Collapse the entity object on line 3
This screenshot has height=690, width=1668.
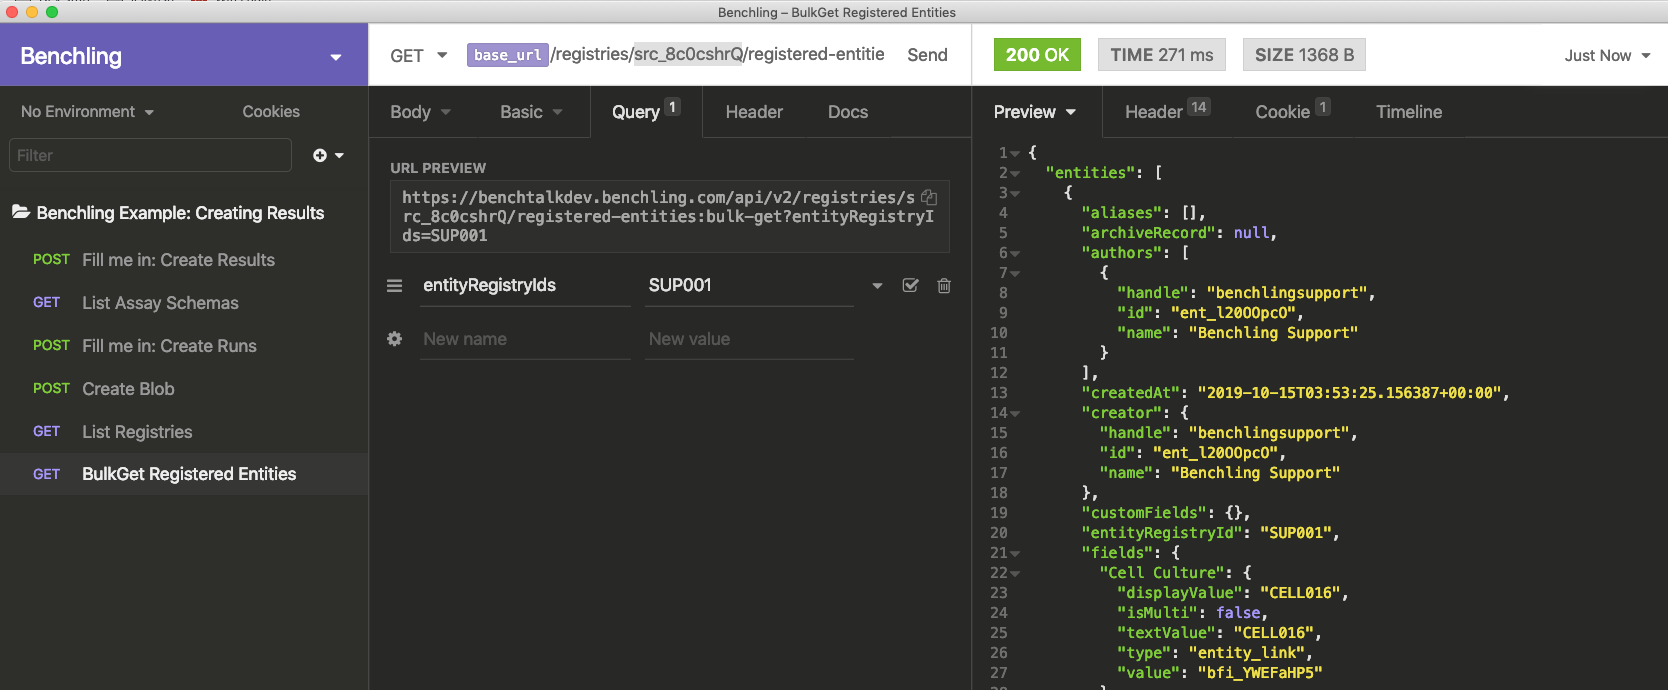click(1015, 193)
